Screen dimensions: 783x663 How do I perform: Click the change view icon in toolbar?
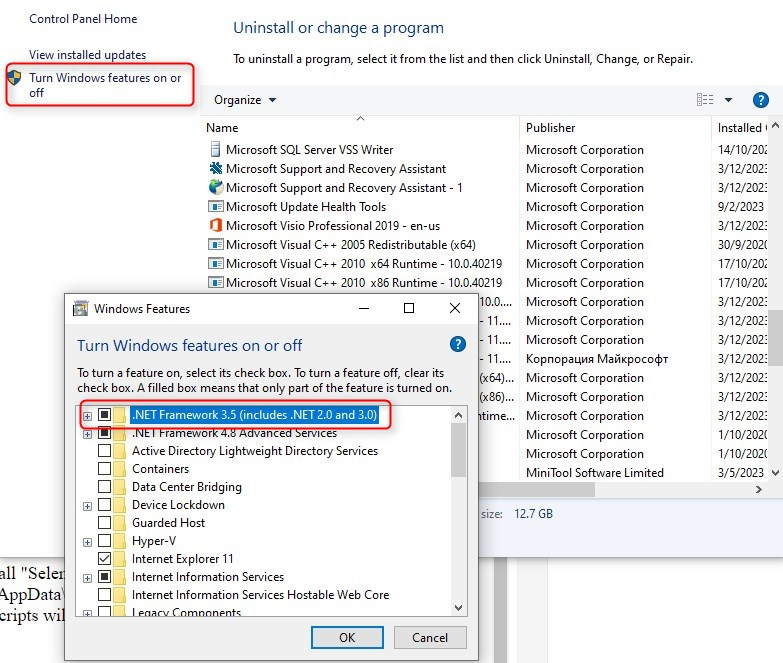click(705, 100)
